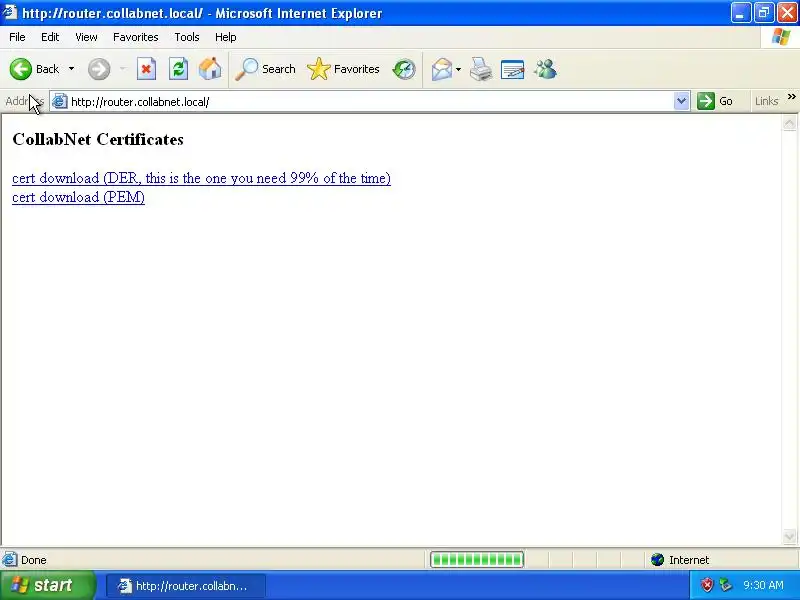
Task: Click the Internet zone globe icon
Action: point(657,560)
